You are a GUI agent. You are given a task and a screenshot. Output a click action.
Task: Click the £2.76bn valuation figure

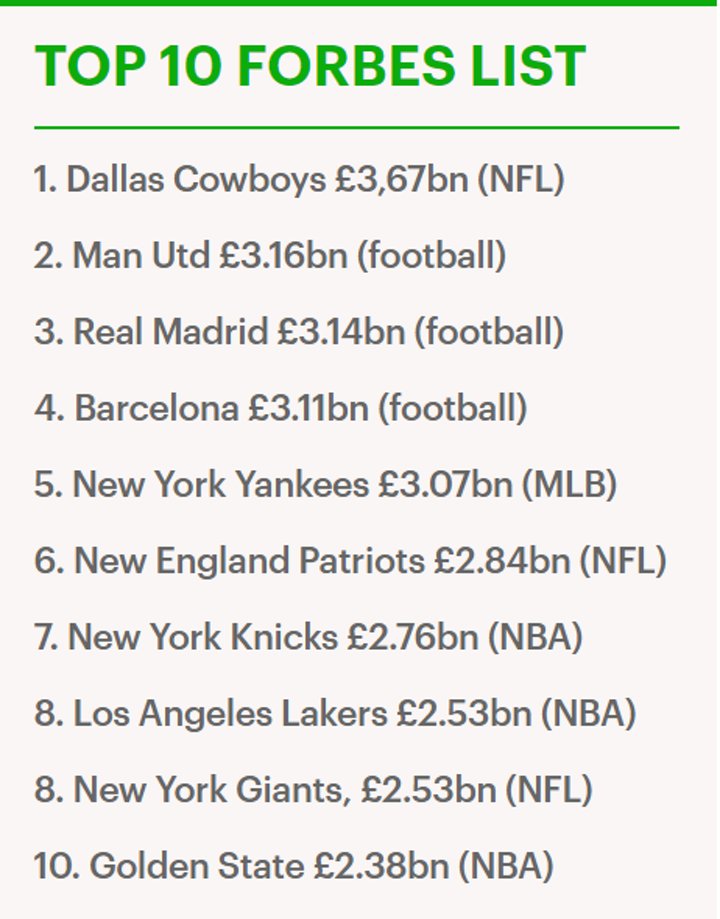[x=413, y=637]
